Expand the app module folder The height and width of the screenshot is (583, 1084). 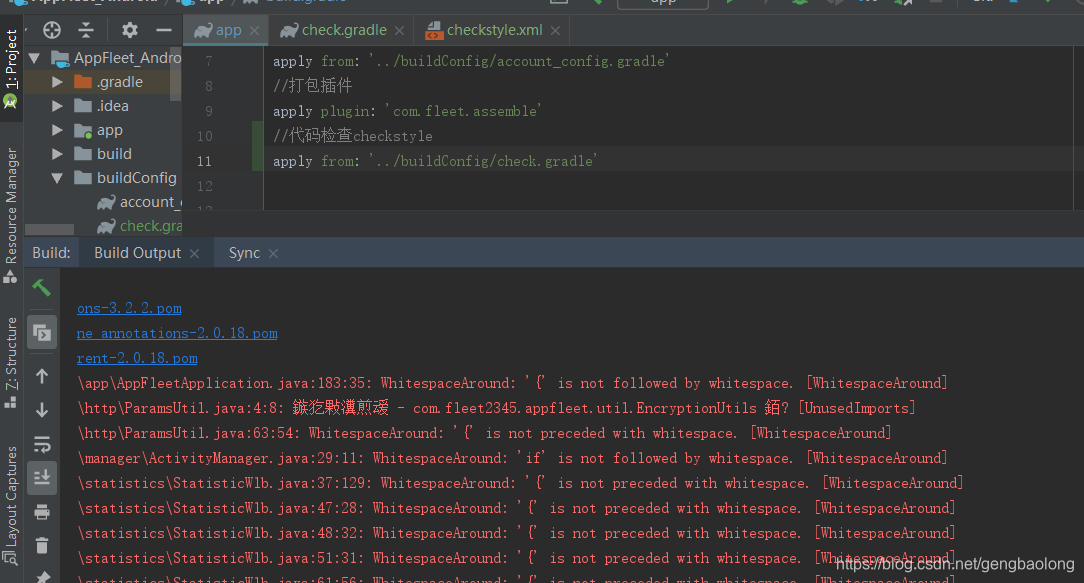click(57, 130)
